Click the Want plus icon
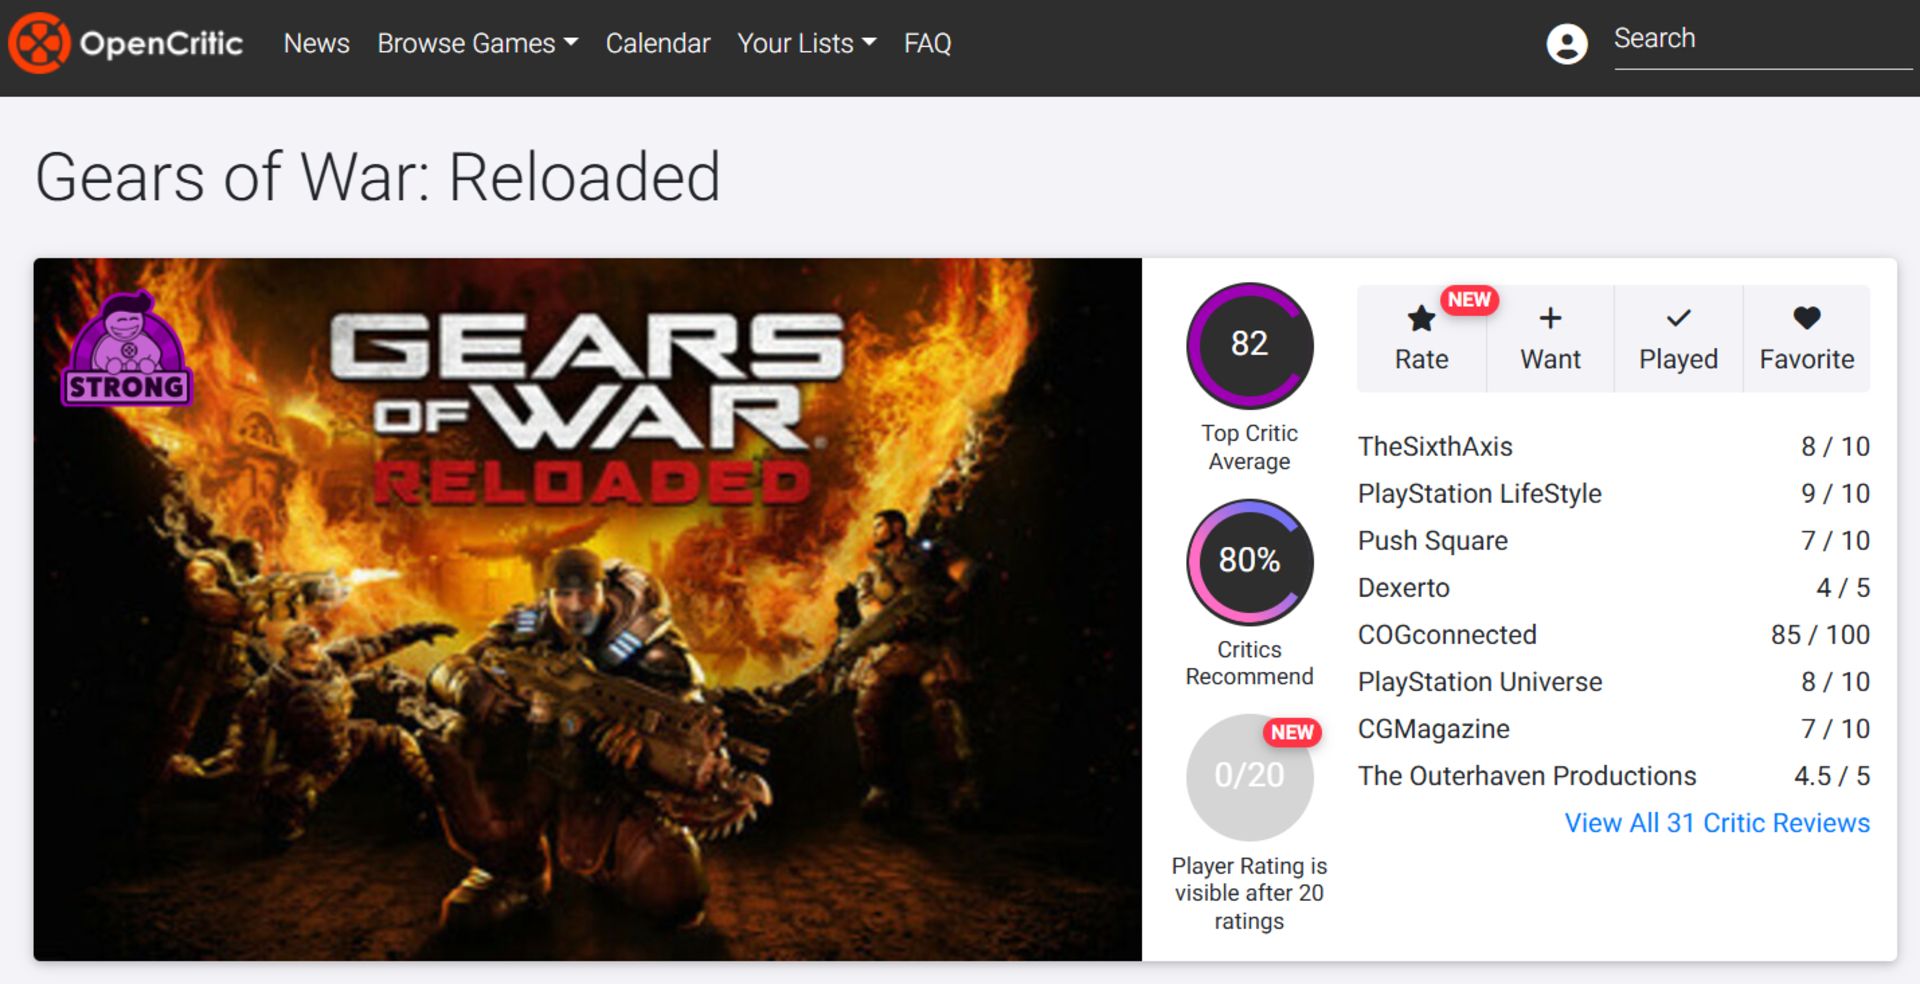This screenshot has width=1920, height=984. [x=1550, y=318]
